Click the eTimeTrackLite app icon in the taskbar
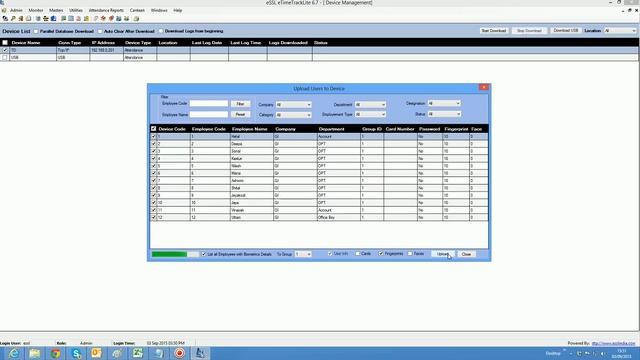This screenshot has height=360, width=640. click(200, 353)
